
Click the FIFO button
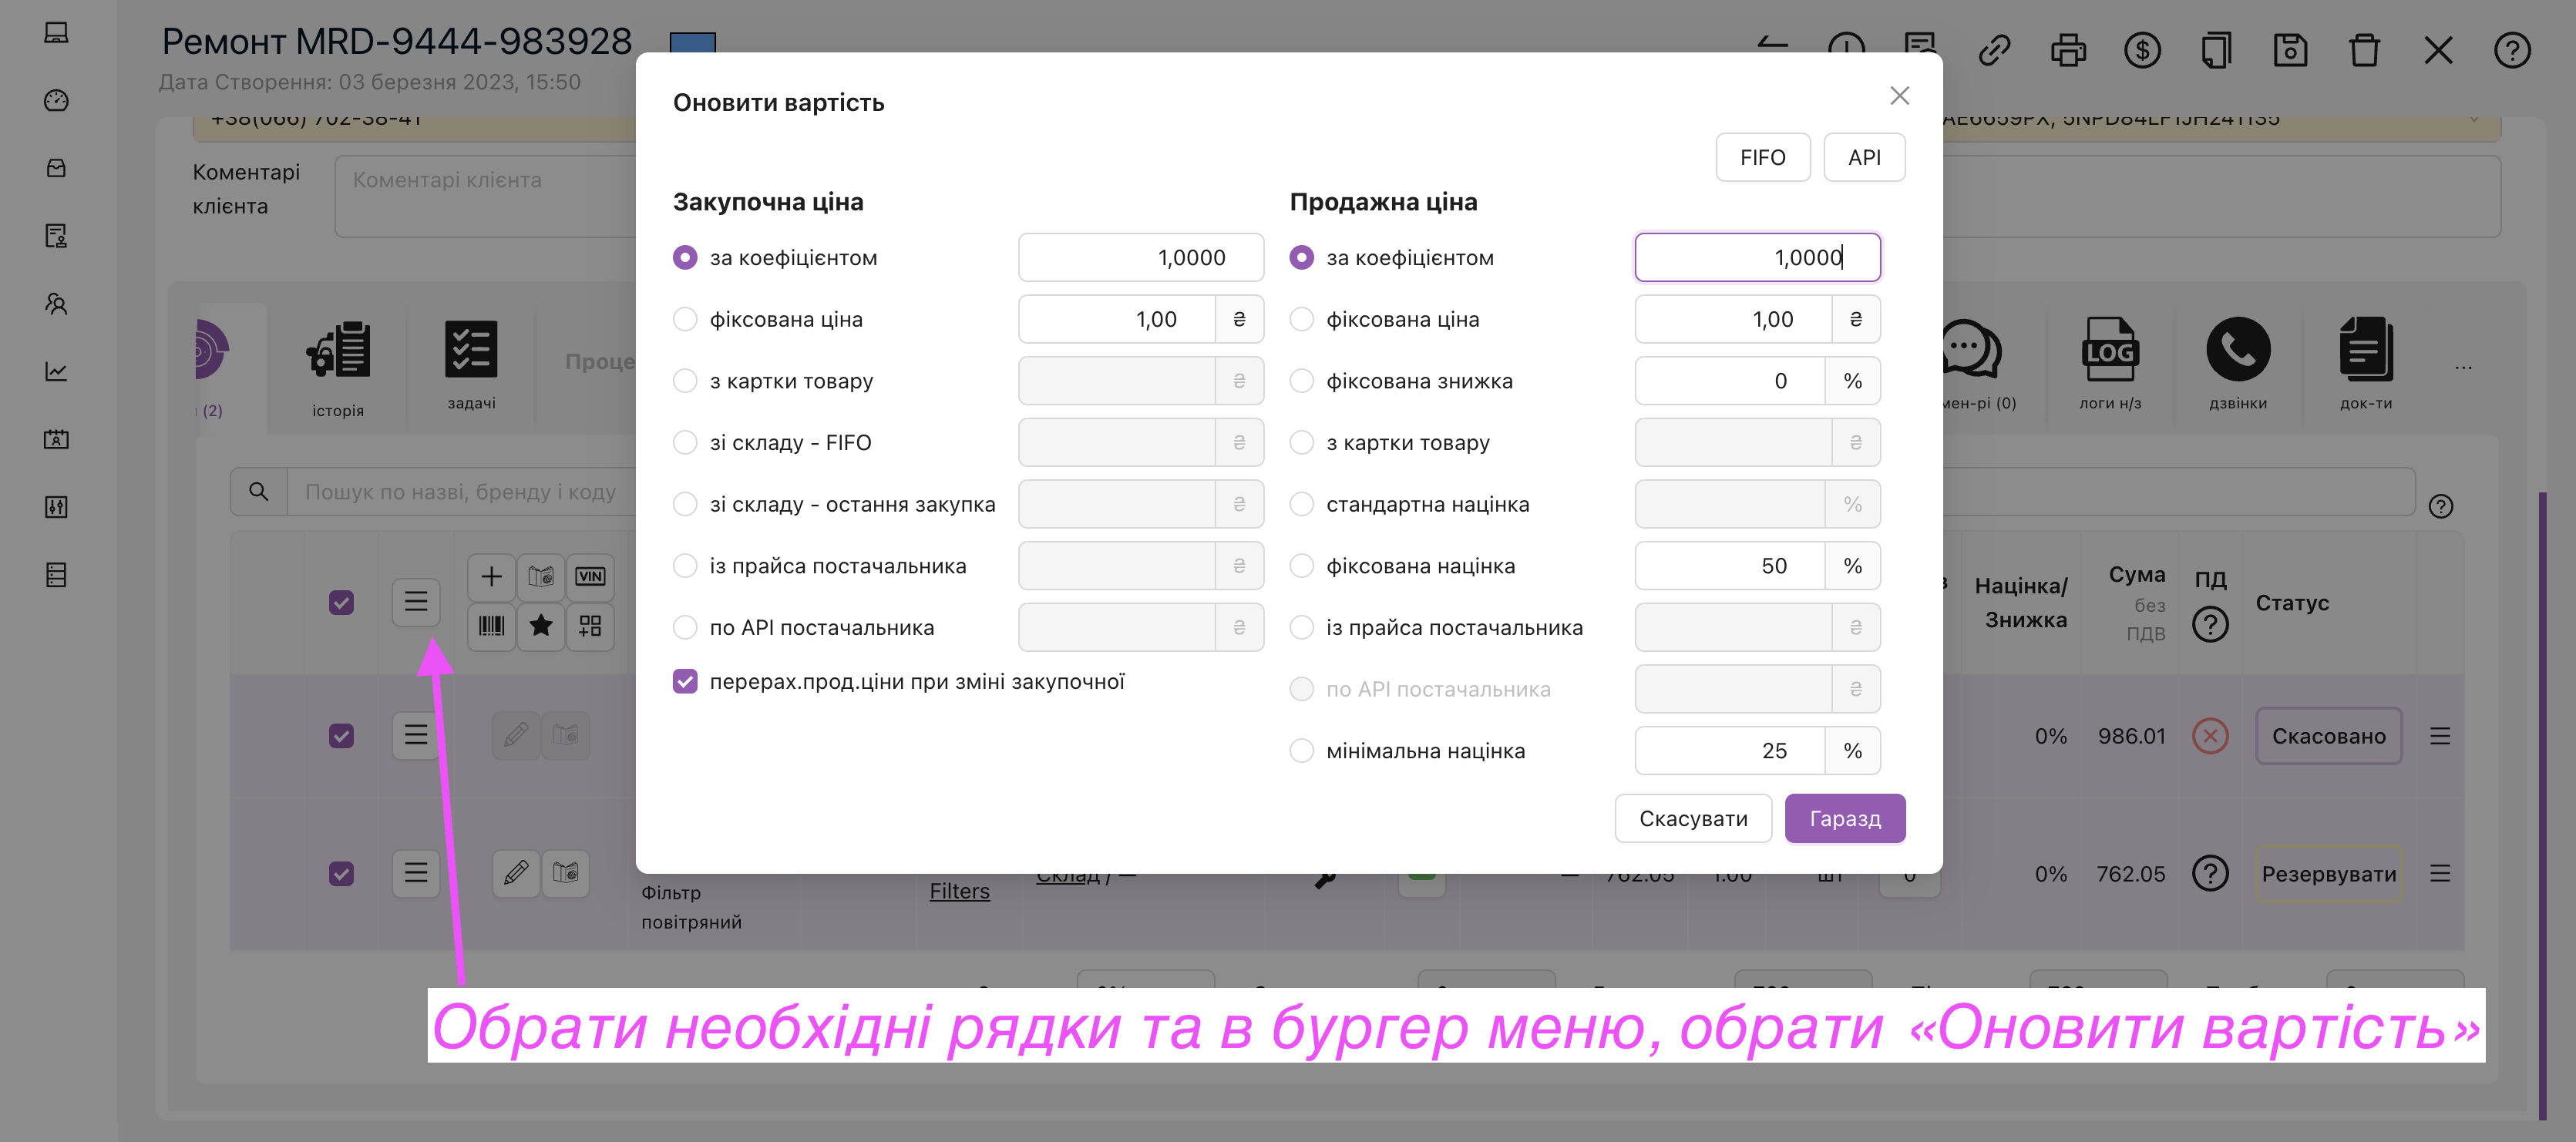[1762, 158]
